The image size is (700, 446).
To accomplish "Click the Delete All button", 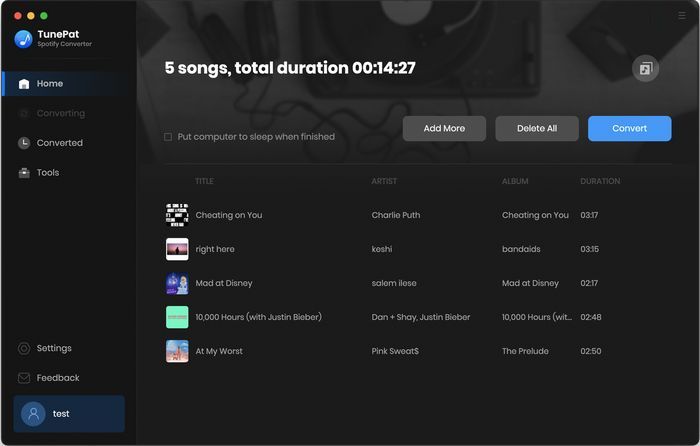I will [x=537, y=129].
